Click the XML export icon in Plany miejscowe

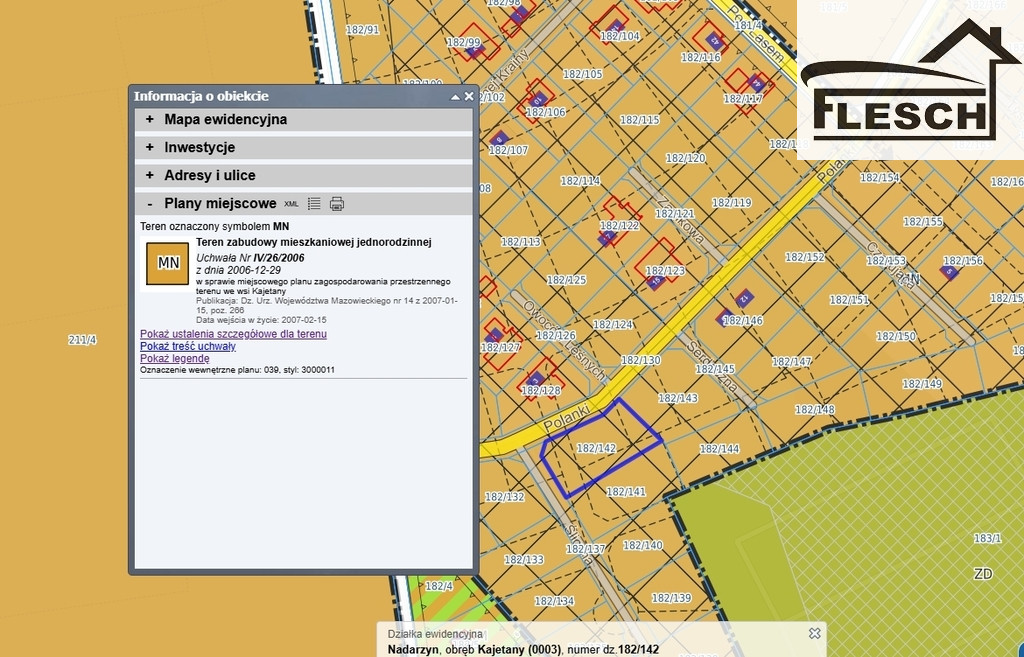pyautogui.click(x=291, y=204)
